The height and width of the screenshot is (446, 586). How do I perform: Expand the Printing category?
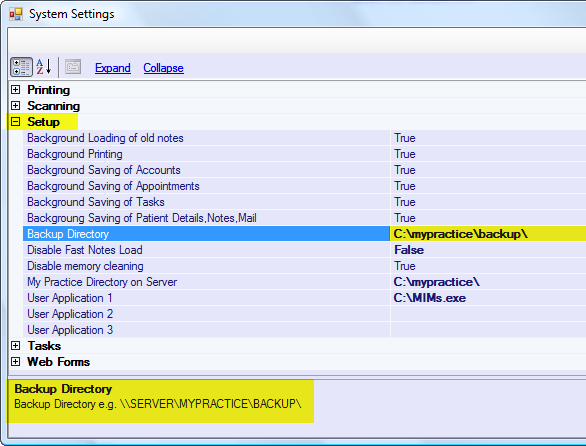15,90
